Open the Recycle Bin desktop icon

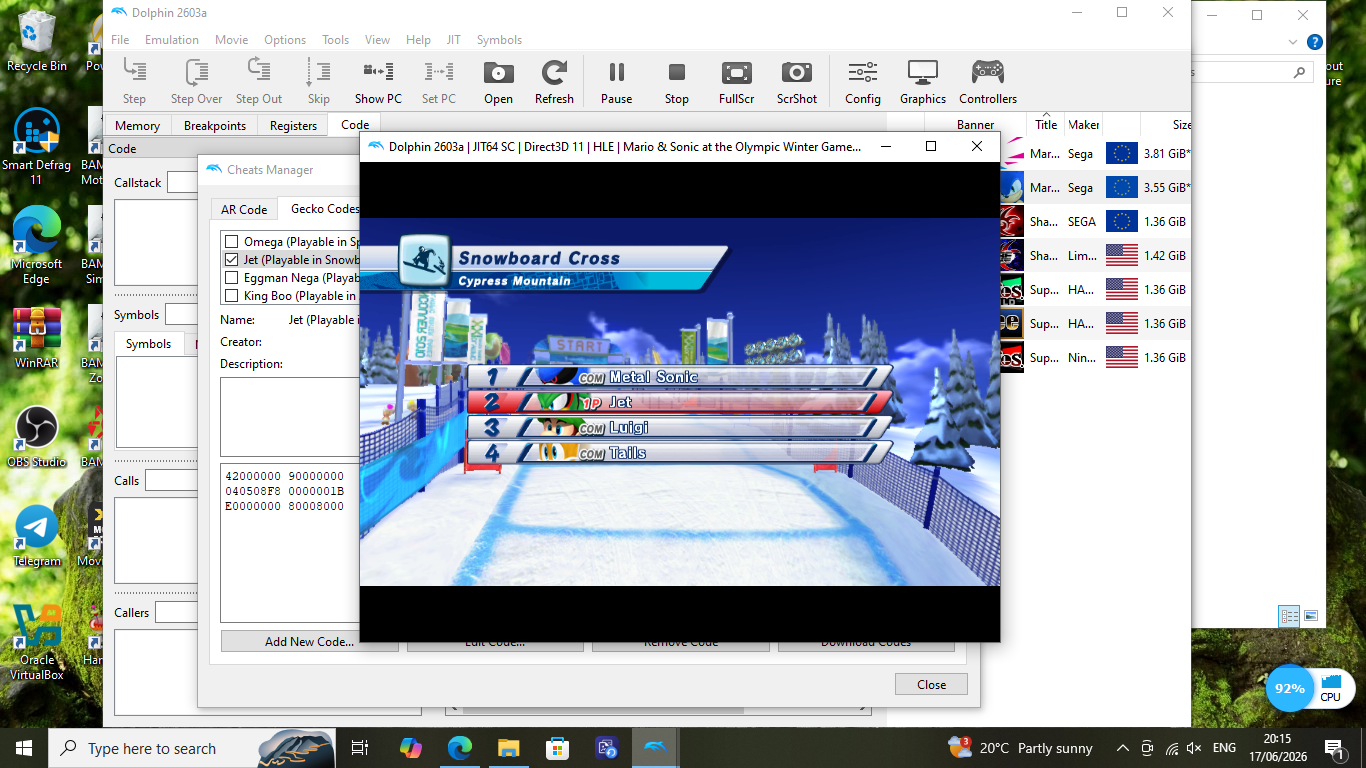pyautogui.click(x=37, y=42)
